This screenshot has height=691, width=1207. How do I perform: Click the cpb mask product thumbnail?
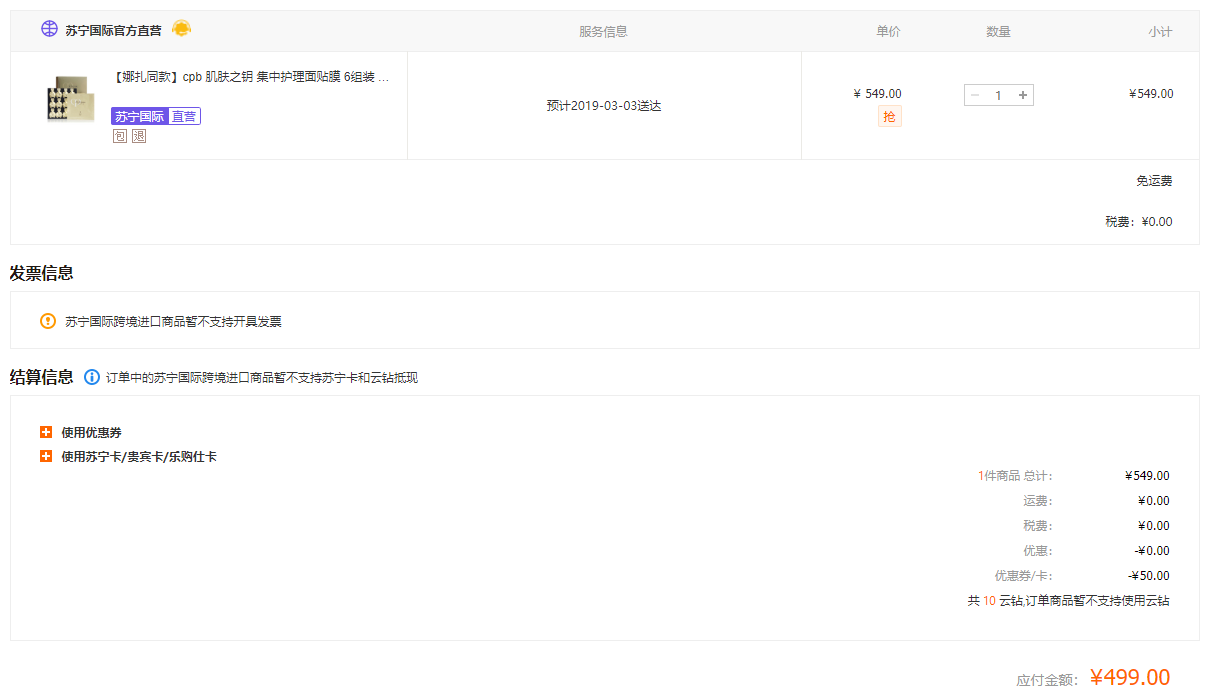tap(70, 99)
